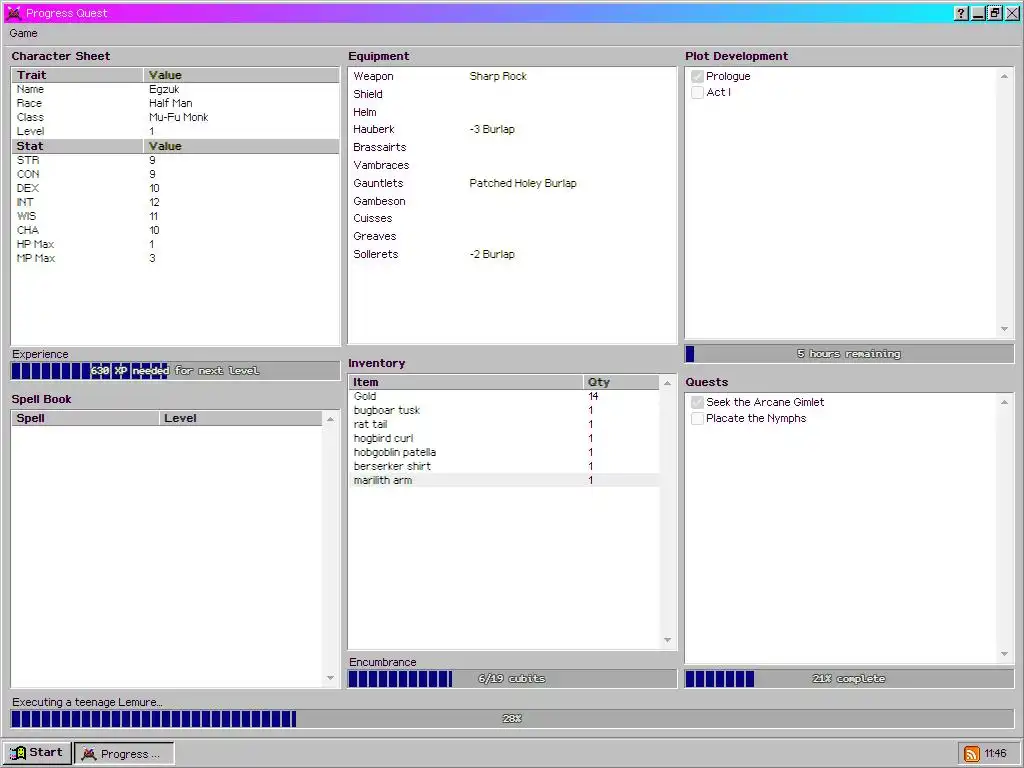Select the rat tail inventory item
1024x768 pixels.
pyautogui.click(x=504, y=424)
